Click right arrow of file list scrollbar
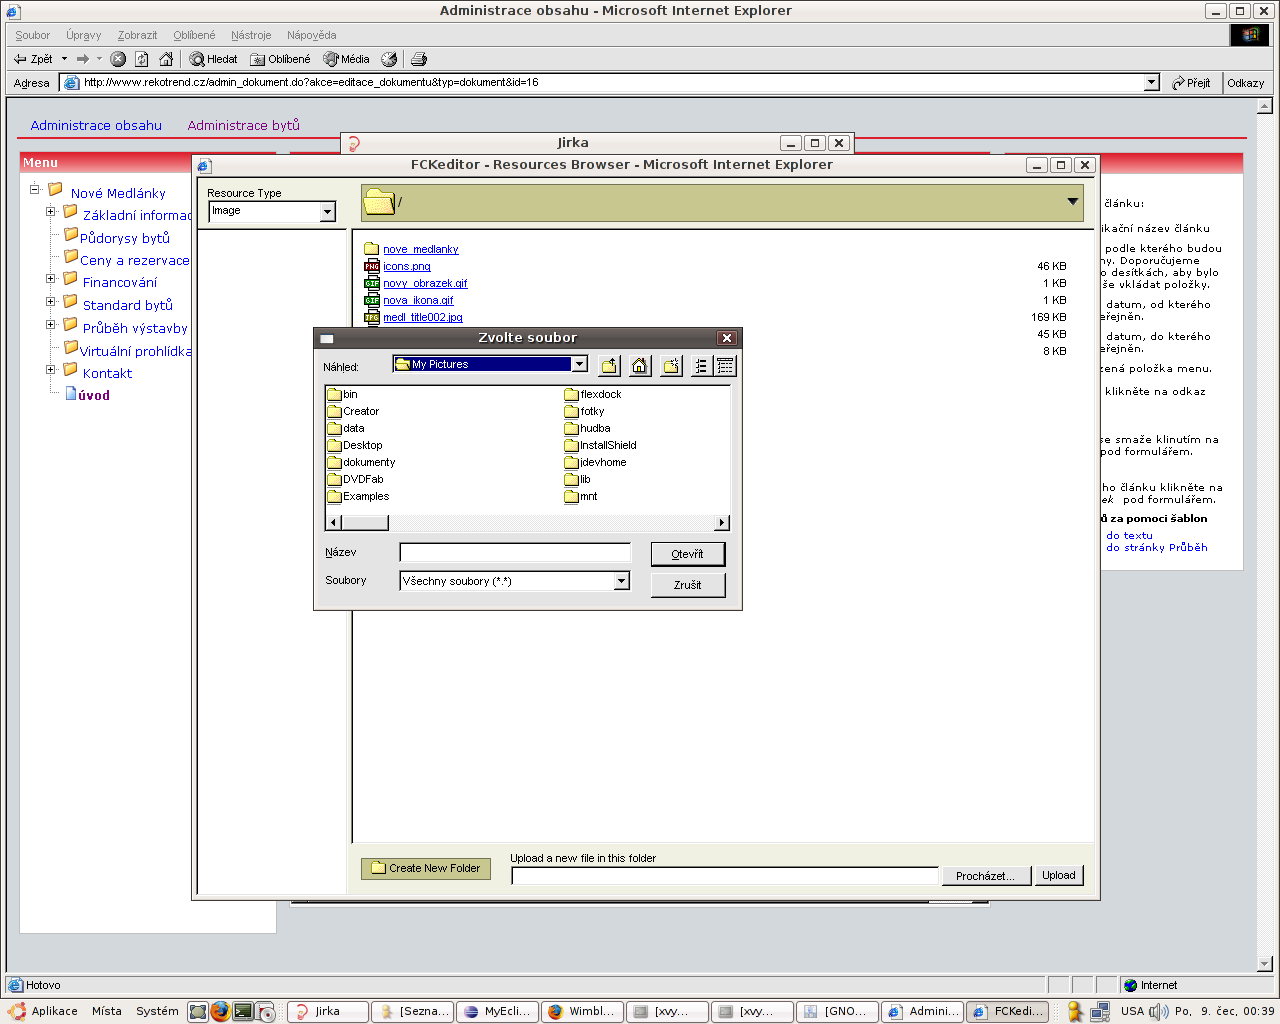This screenshot has width=1280, height=1024. click(x=722, y=523)
